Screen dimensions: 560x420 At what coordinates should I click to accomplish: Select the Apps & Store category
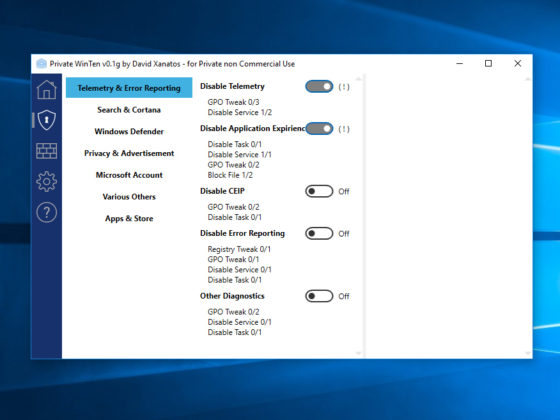[129, 219]
